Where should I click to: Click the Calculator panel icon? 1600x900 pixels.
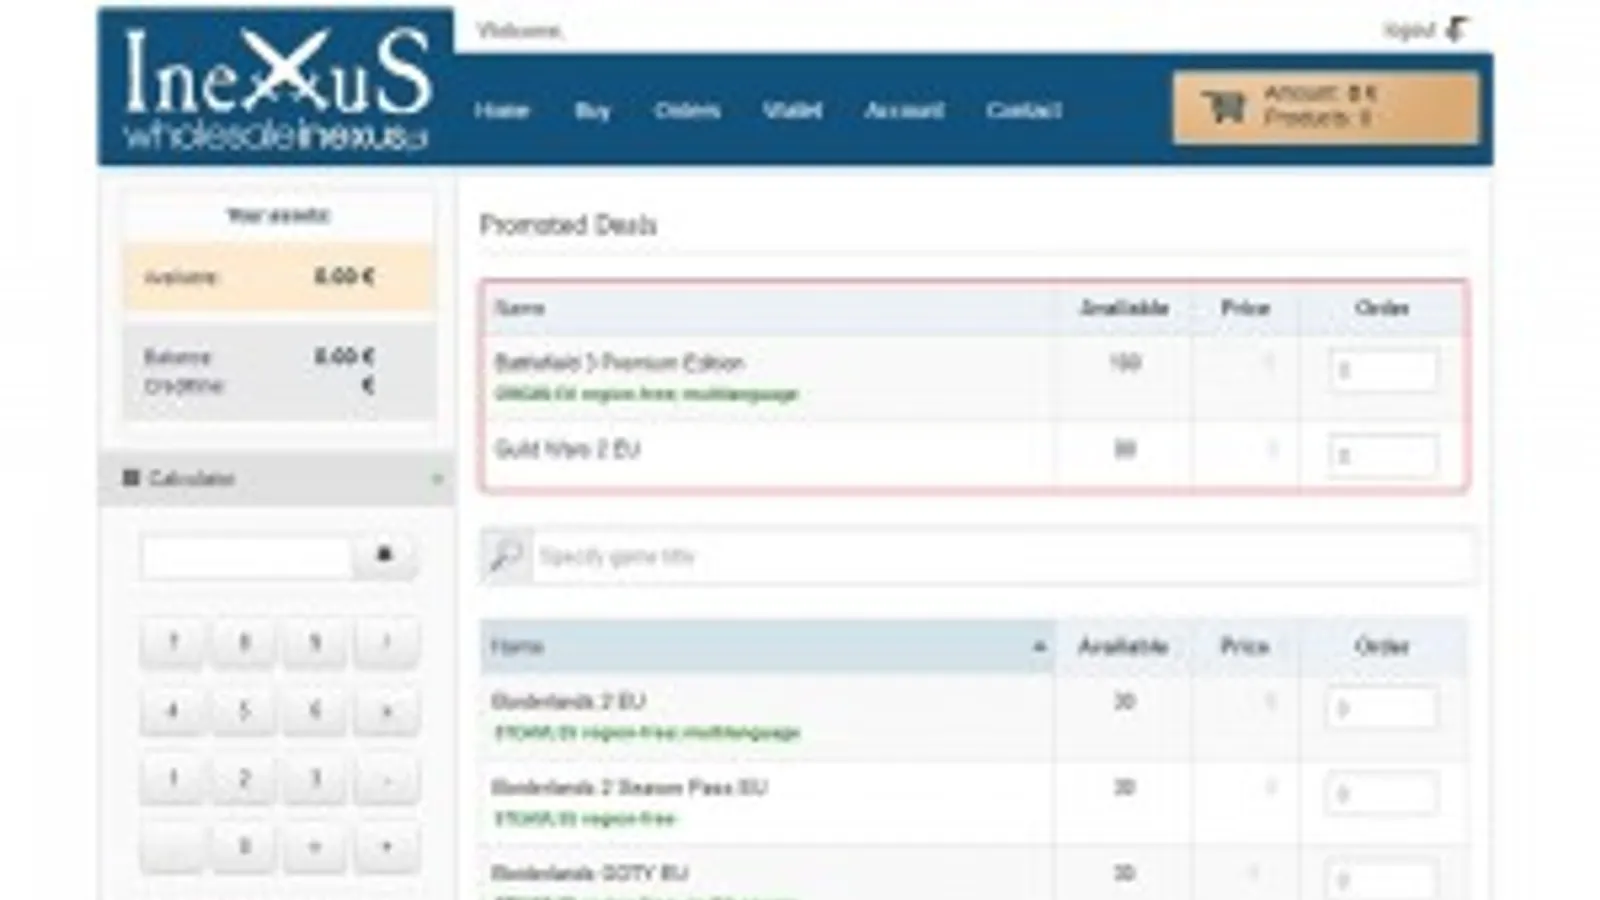[x=130, y=478]
